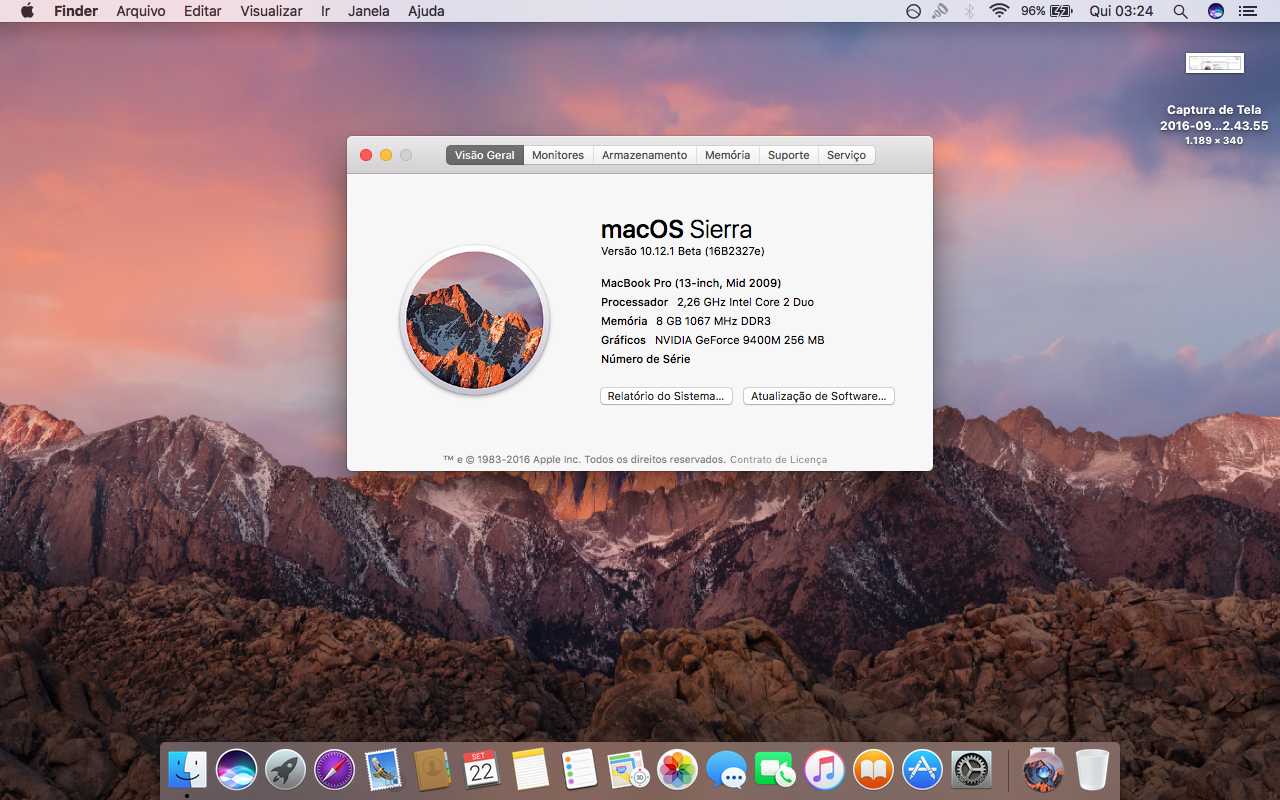Viewport: 1280px width, 800px height.
Task: Switch to the Armazenamento tab
Action: (645, 155)
